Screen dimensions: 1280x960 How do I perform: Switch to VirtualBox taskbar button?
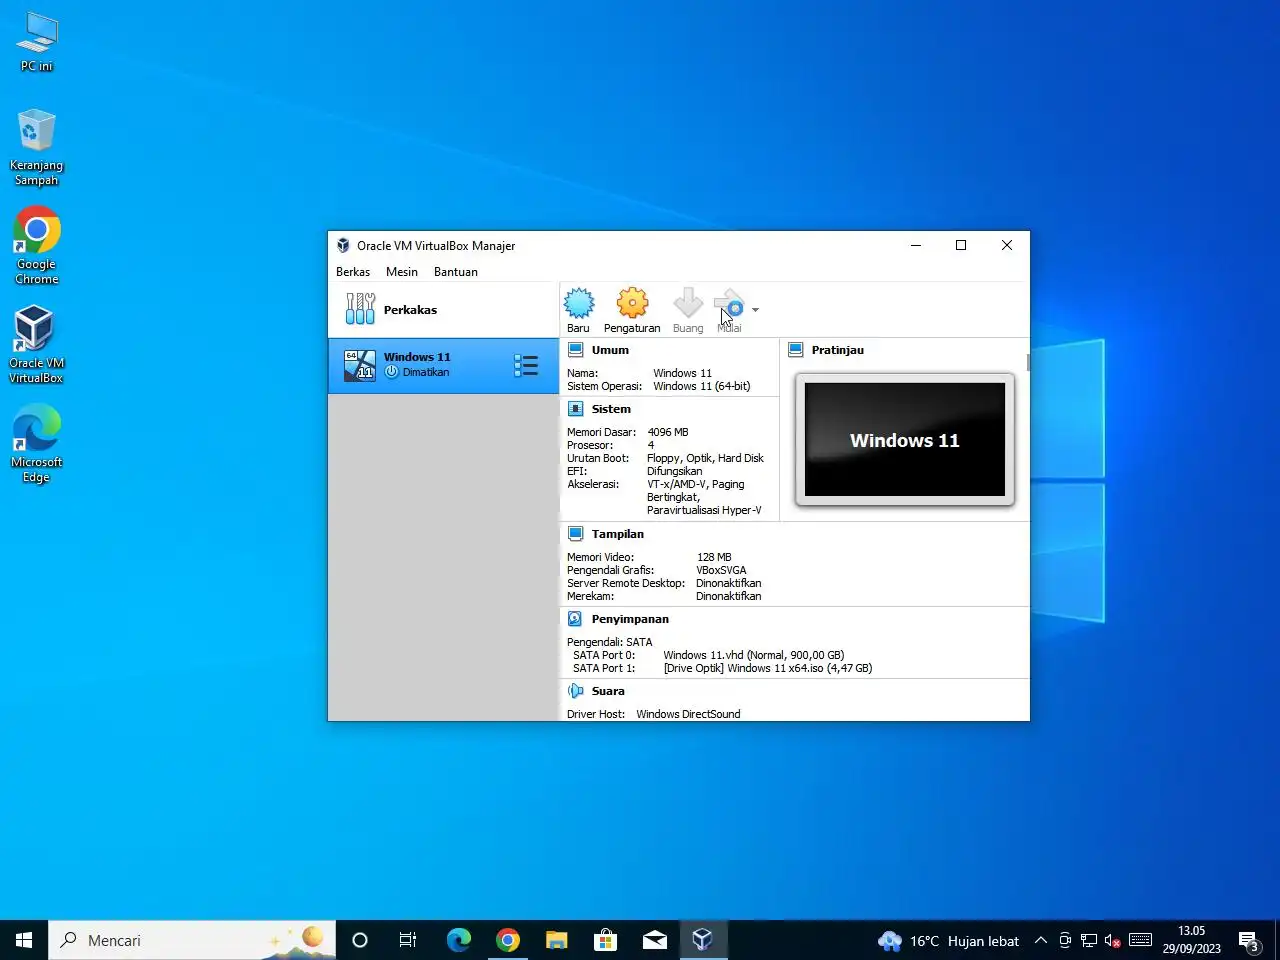(x=703, y=940)
